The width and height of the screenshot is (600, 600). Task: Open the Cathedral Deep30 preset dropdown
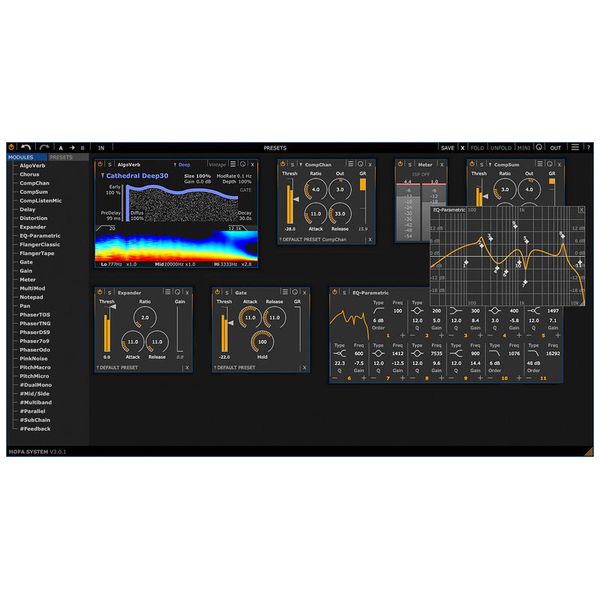[134, 176]
